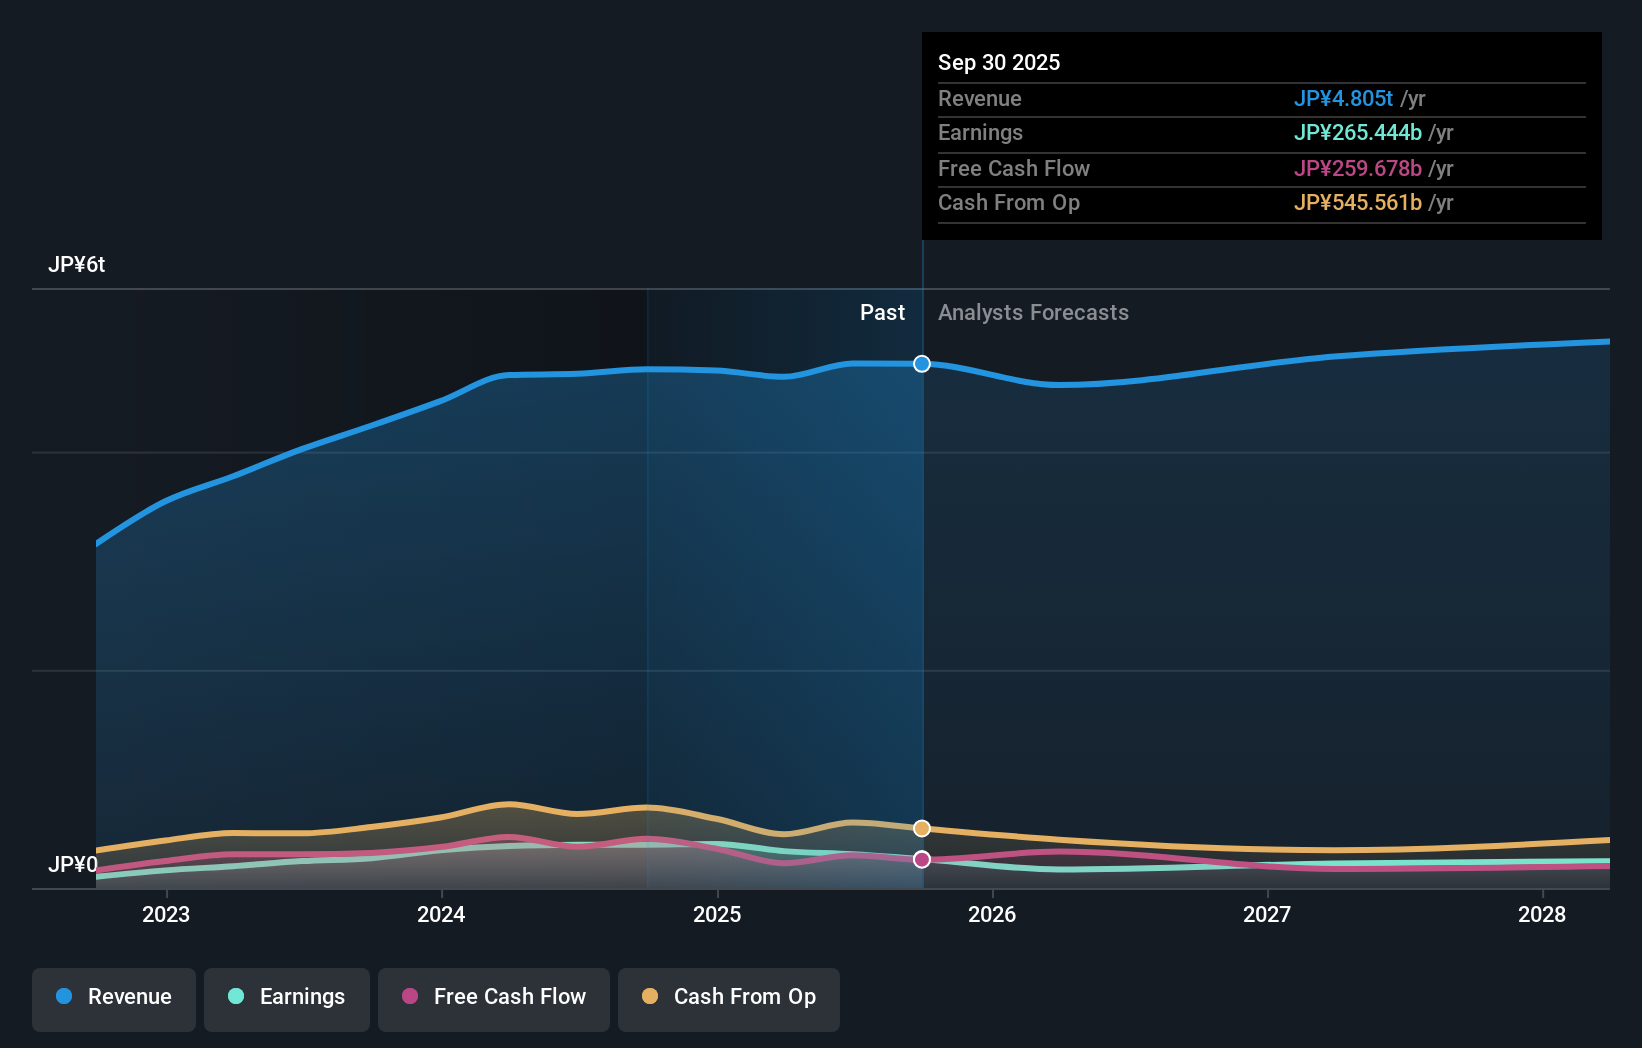The height and width of the screenshot is (1048, 1642).
Task: Click the pink Free Cash Flow chart marker
Action: point(921,859)
